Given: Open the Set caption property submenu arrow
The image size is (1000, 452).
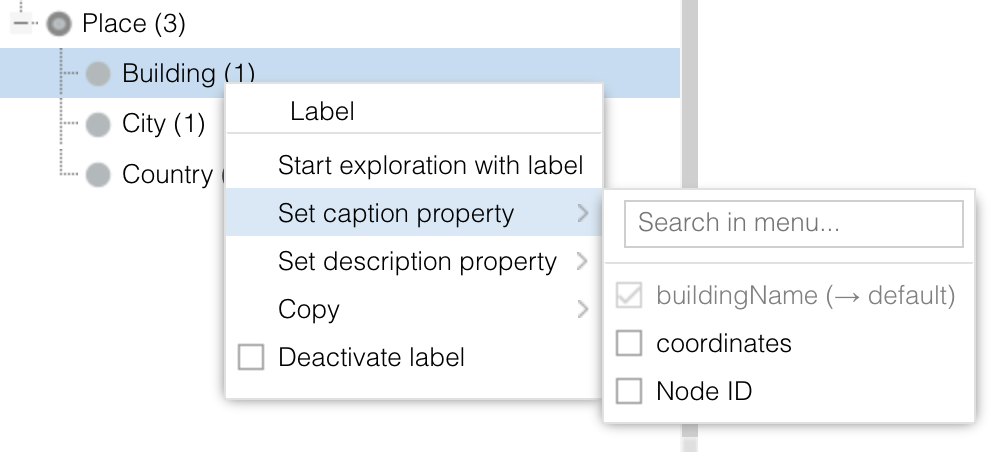Looking at the screenshot, I should (x=582, y=214).
